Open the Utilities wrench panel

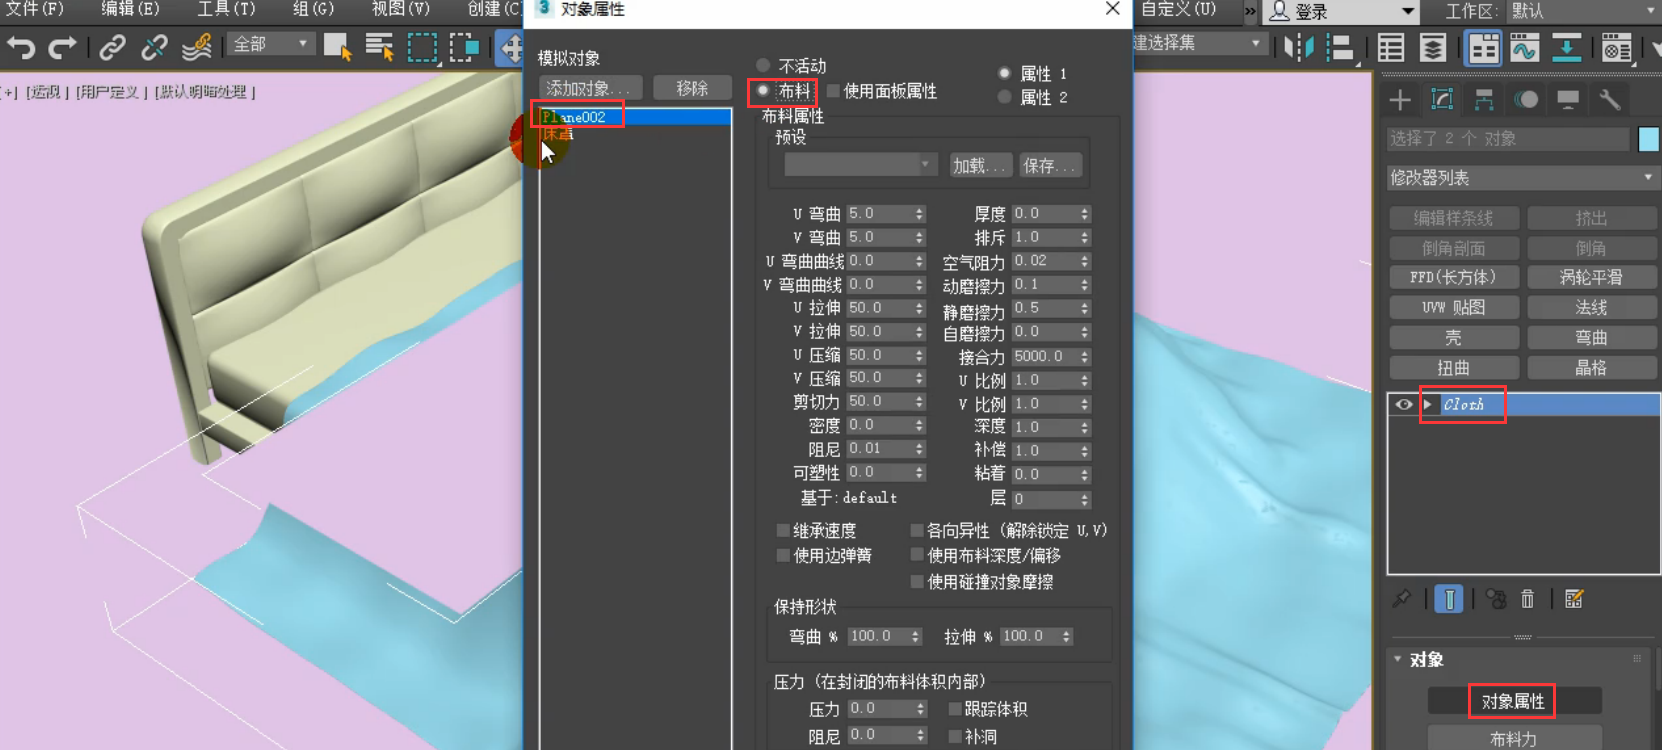[x=1609, y=99]
